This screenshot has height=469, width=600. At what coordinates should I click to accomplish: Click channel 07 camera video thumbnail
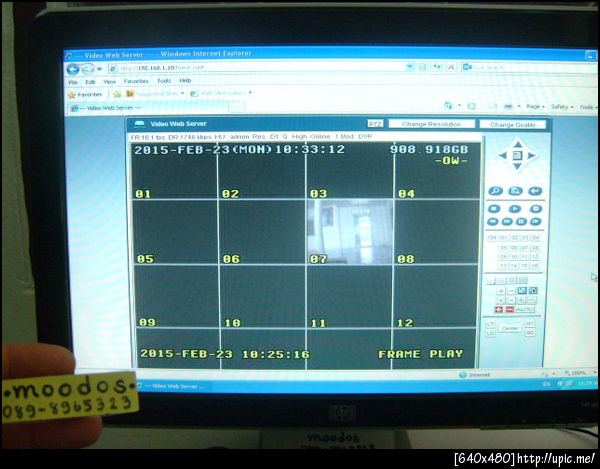350,232
